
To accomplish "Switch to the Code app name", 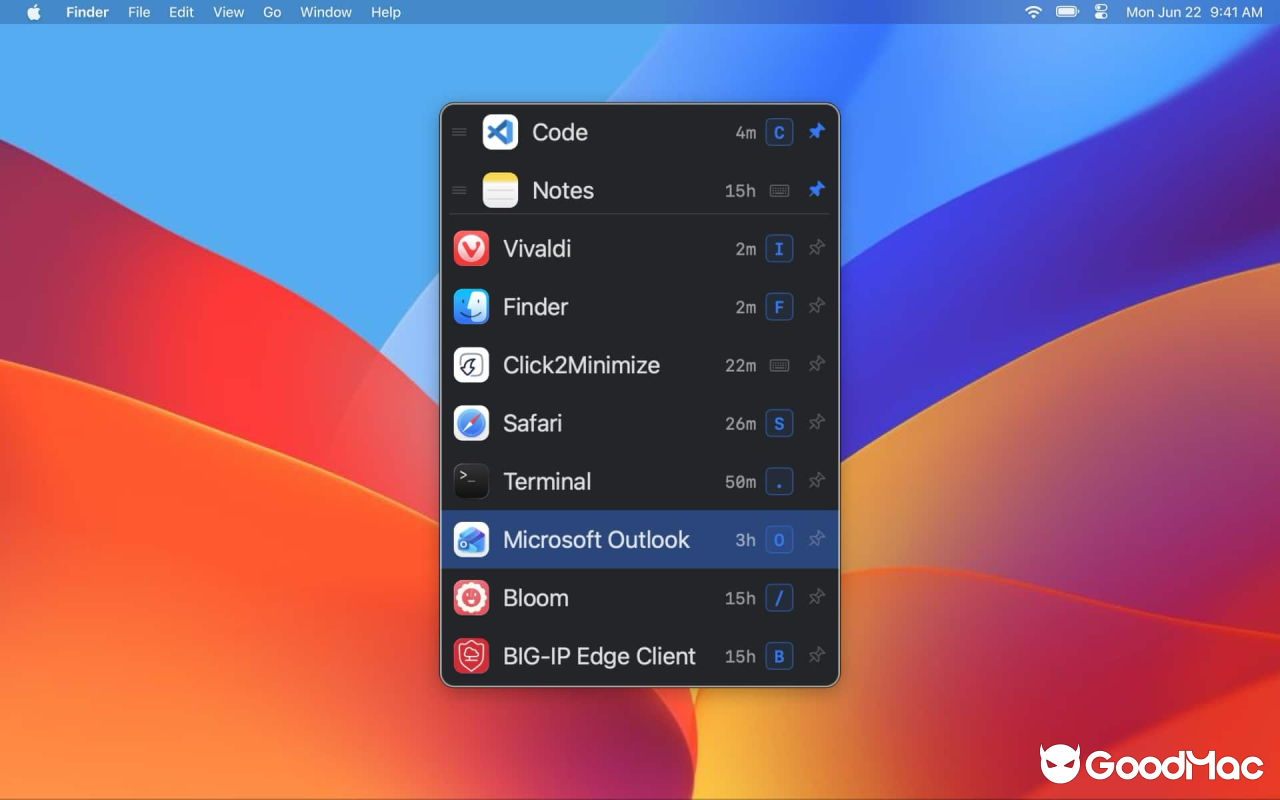I will click(x=560, y=132).
